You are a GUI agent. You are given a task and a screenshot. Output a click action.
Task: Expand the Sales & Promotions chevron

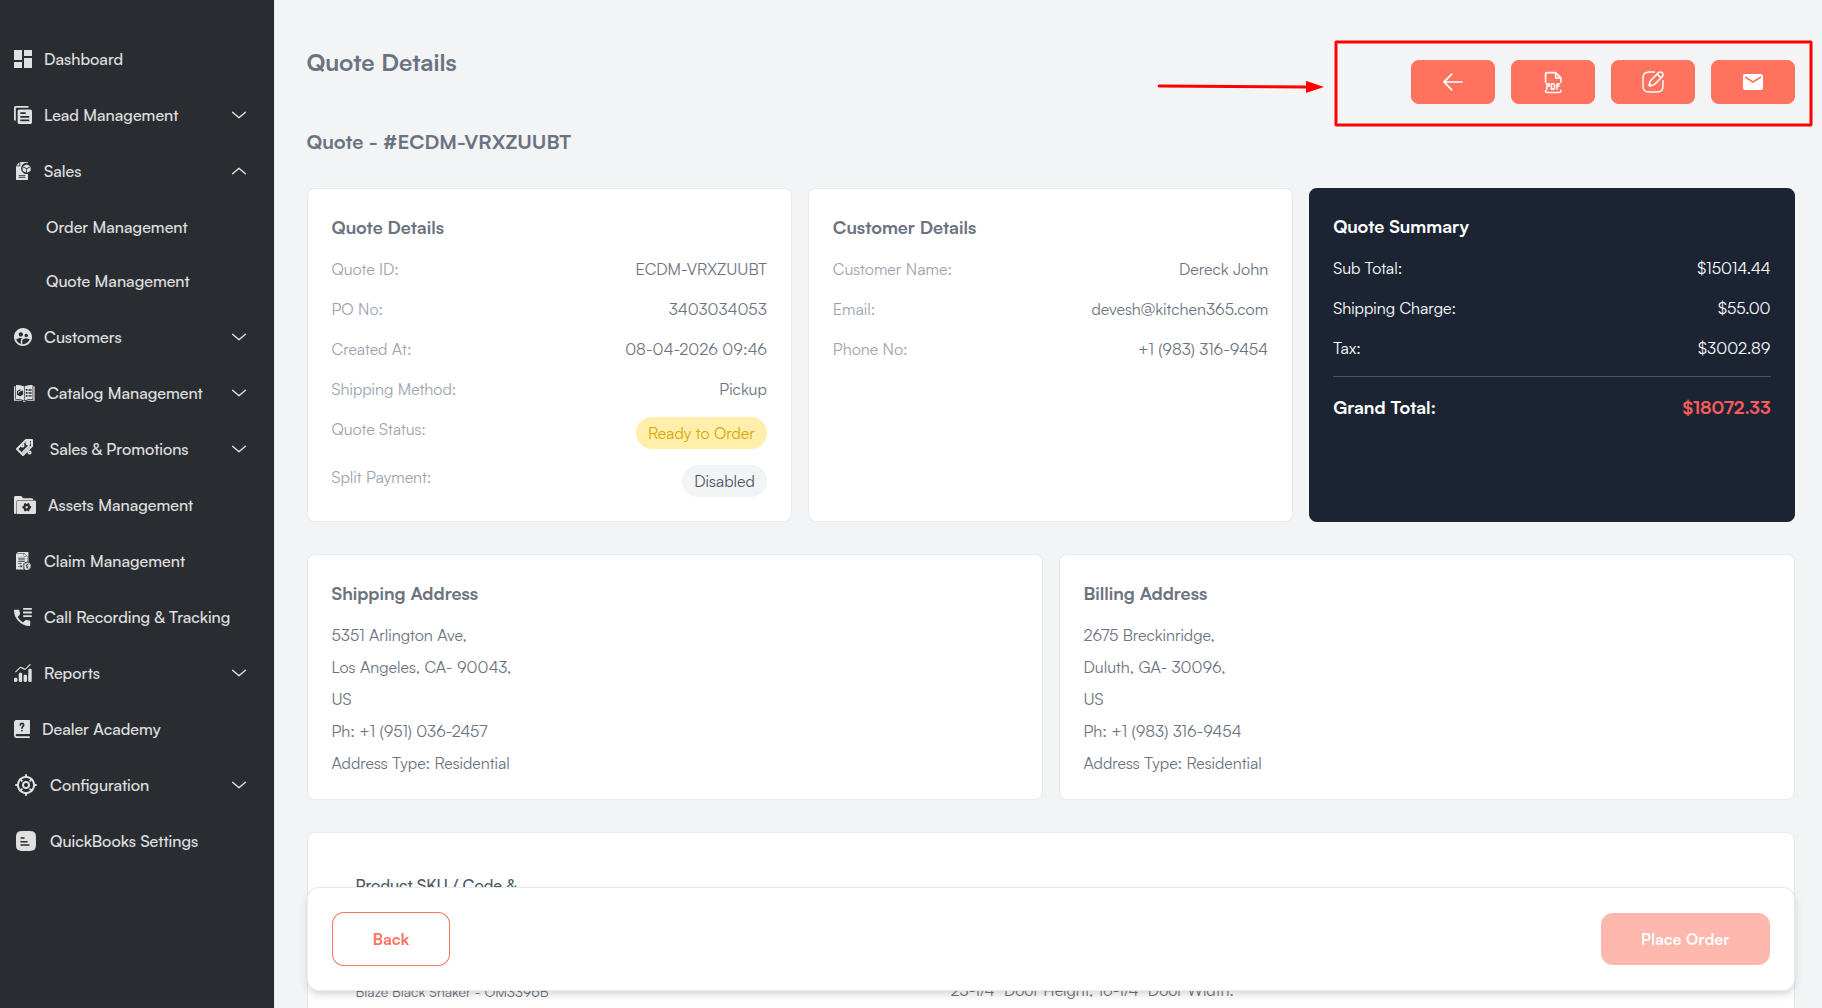pyautogui.click(x=239, y=449)
